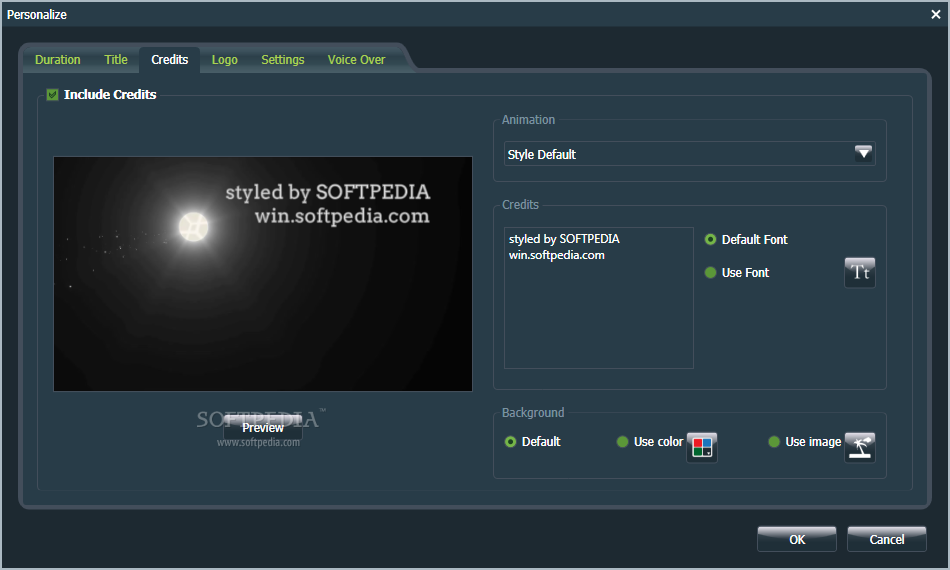This screenshot has height=570, width=950.
Task: Click inside the credits text box
Action: (599, 298)
